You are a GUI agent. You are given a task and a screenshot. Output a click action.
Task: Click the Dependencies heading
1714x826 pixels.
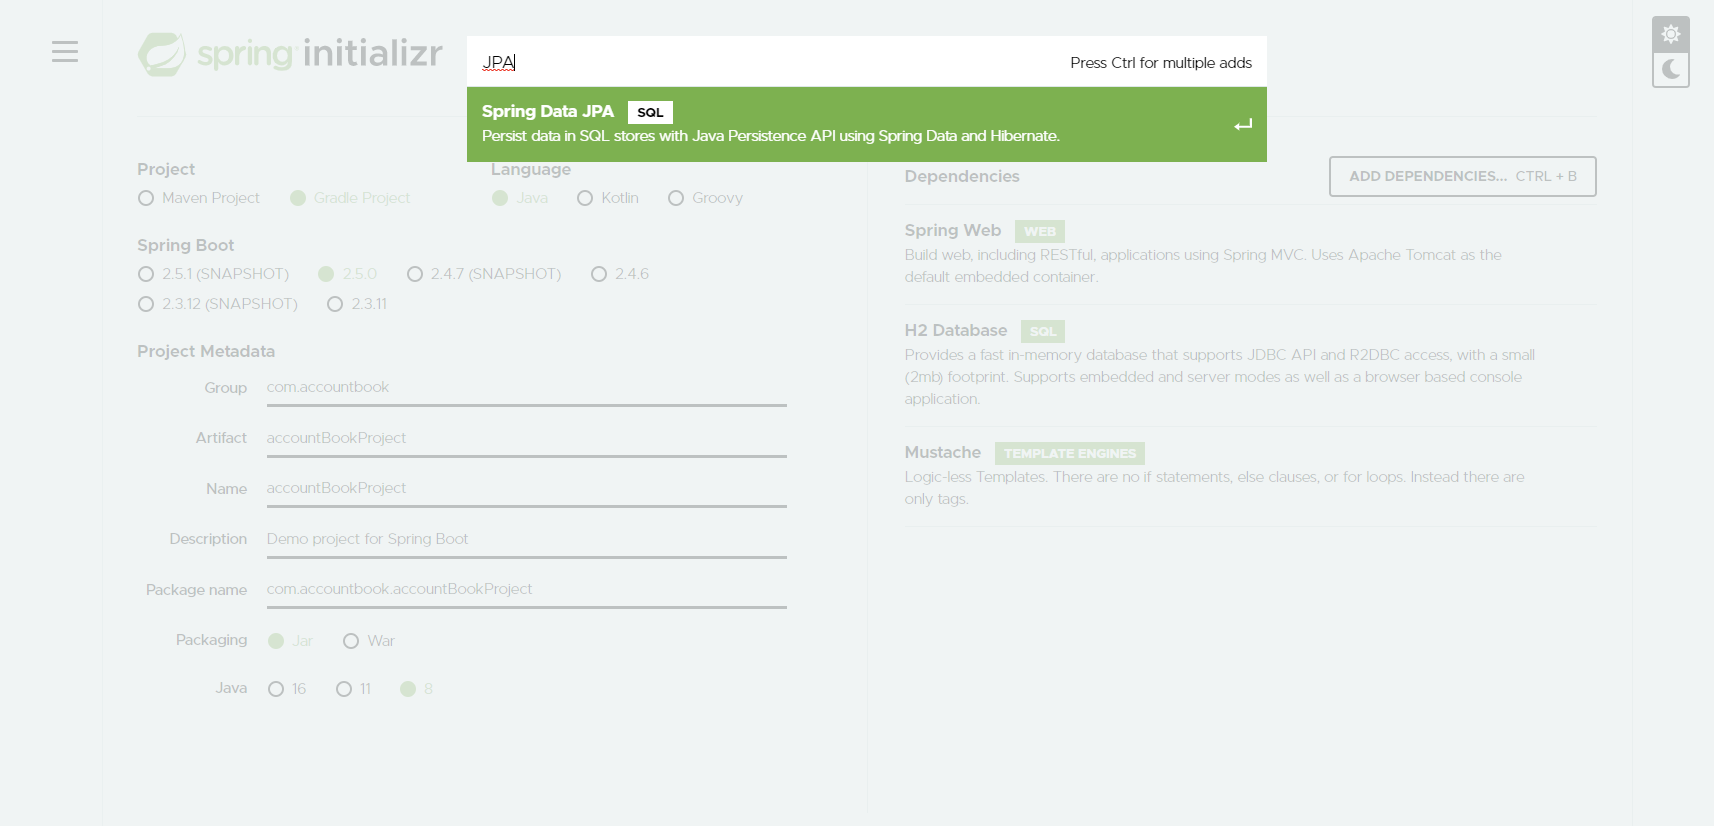[962, 176]
